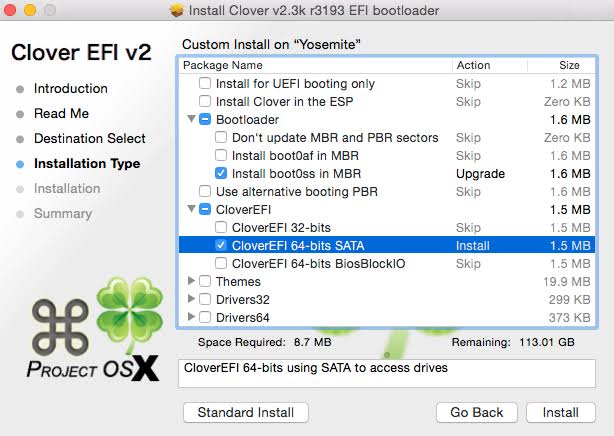
Task: Select the Destination Select step
Action: [90, 139]
